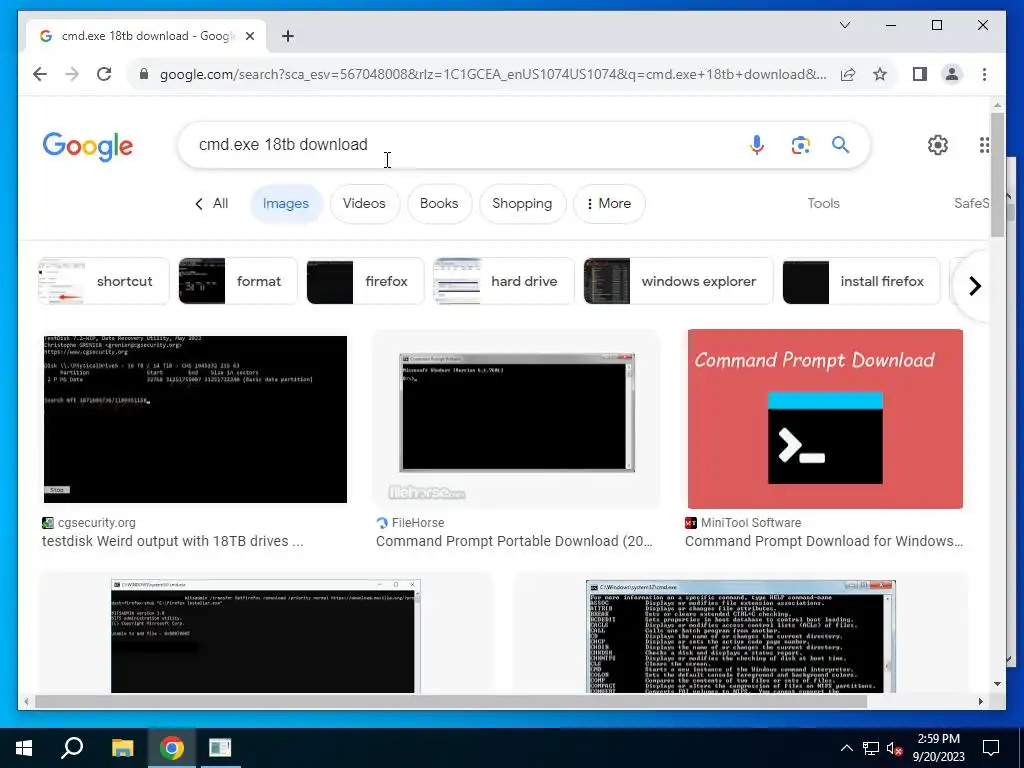Viewport: 1024px width, 768px height.
Task: Filter images by the 'hard drive' chip
Action: (504, 281)
